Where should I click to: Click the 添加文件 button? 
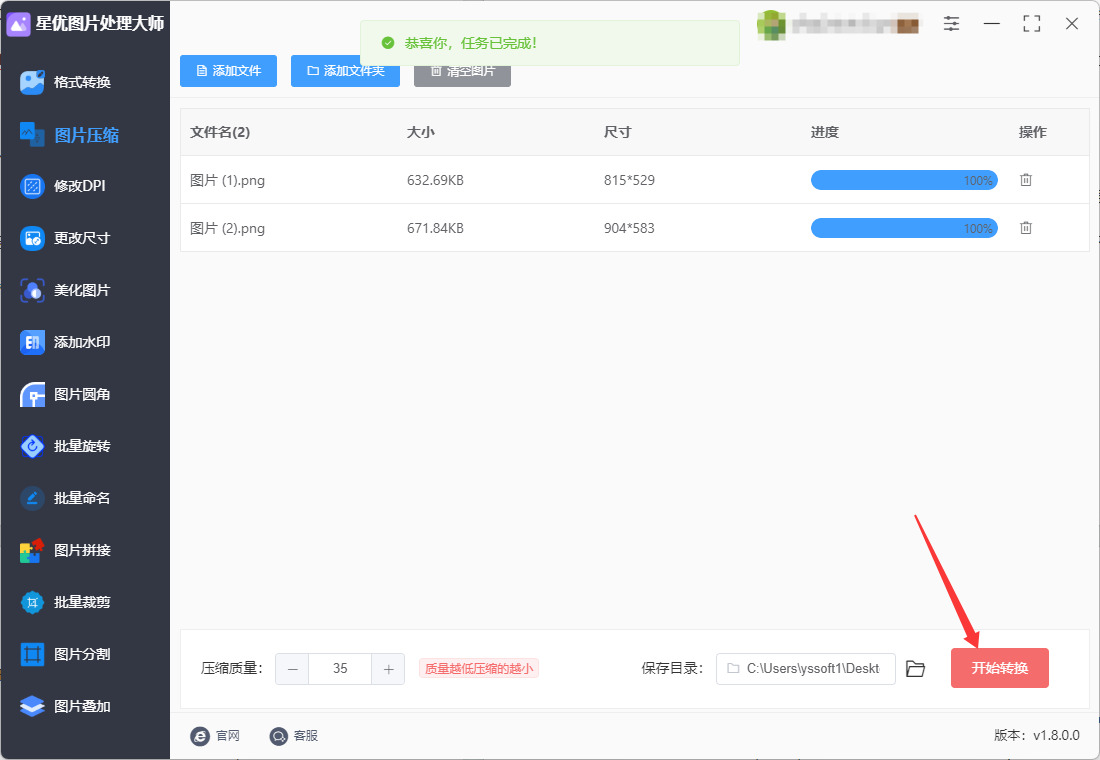coord(229,71)
